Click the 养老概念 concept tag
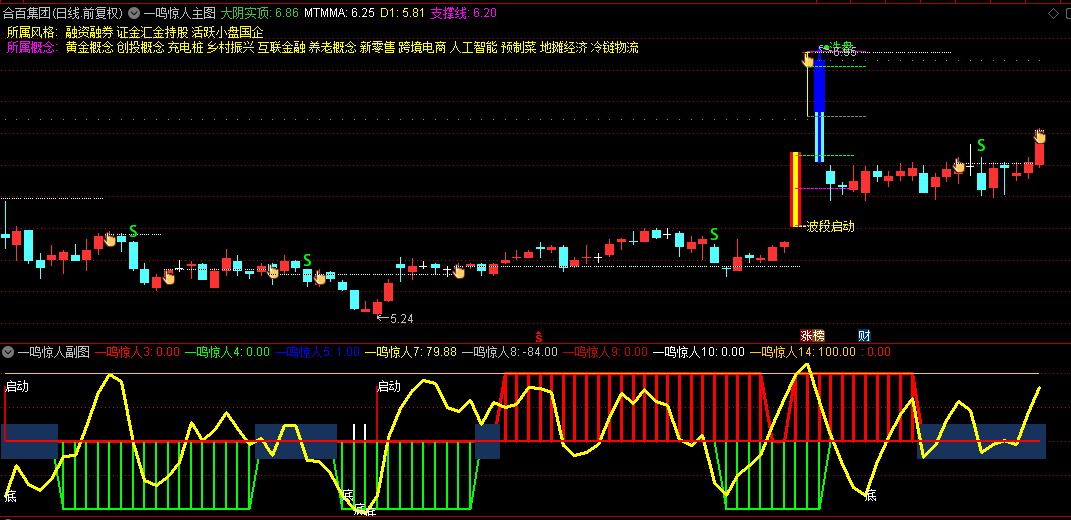 tap(333, 48)
